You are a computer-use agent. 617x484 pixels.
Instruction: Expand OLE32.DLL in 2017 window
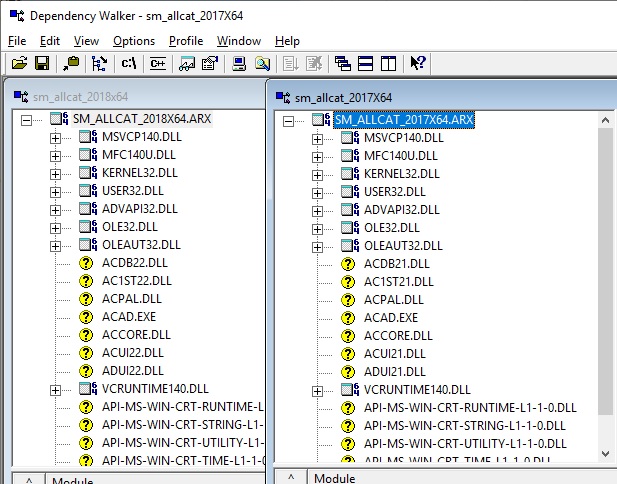point(318,229)
